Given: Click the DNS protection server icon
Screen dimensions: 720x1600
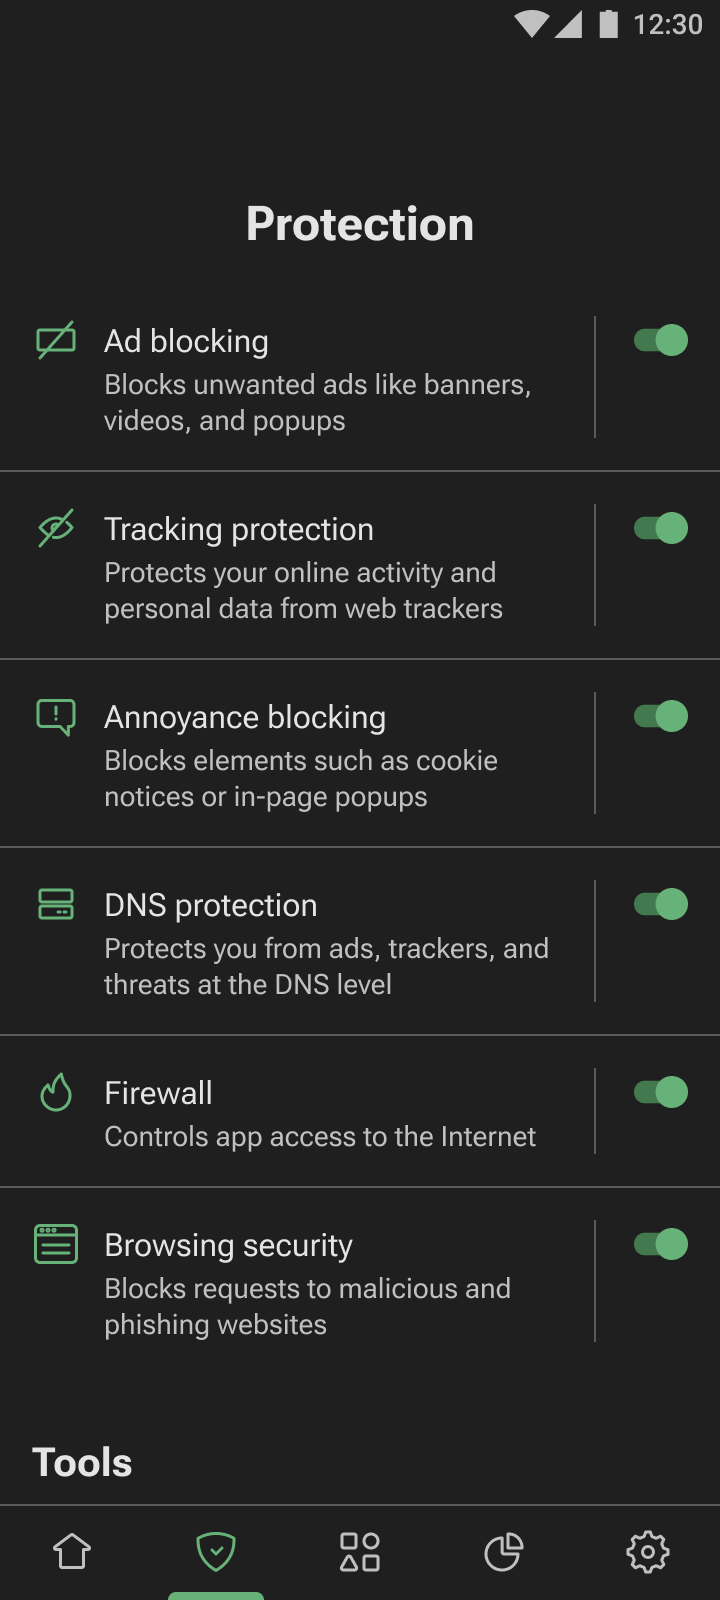Looking at the screenshot, I should 56,904.
